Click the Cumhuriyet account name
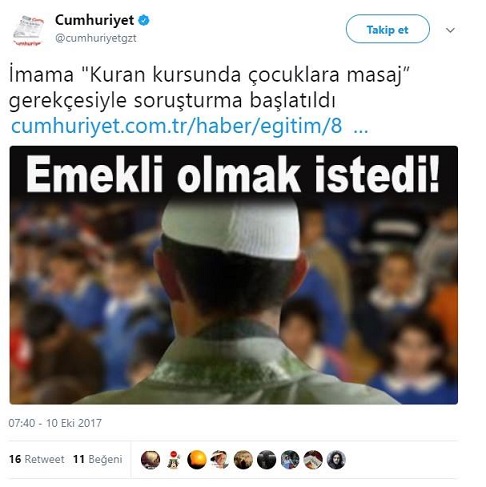 coord(95,20)
